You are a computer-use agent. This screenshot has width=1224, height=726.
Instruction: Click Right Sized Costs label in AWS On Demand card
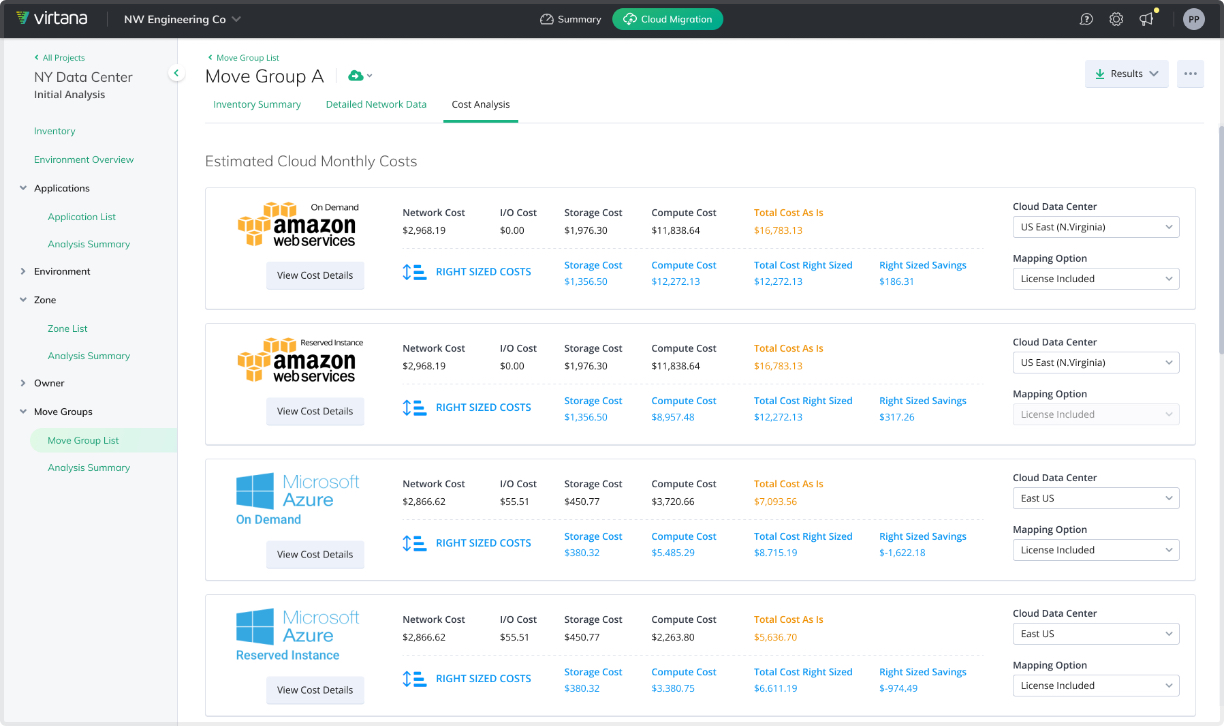pos(483,272)
